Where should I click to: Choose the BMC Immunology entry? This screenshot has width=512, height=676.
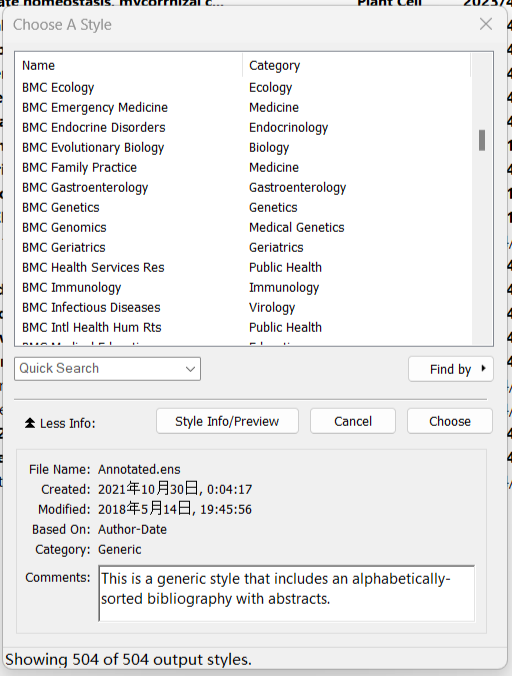point(243,287)
